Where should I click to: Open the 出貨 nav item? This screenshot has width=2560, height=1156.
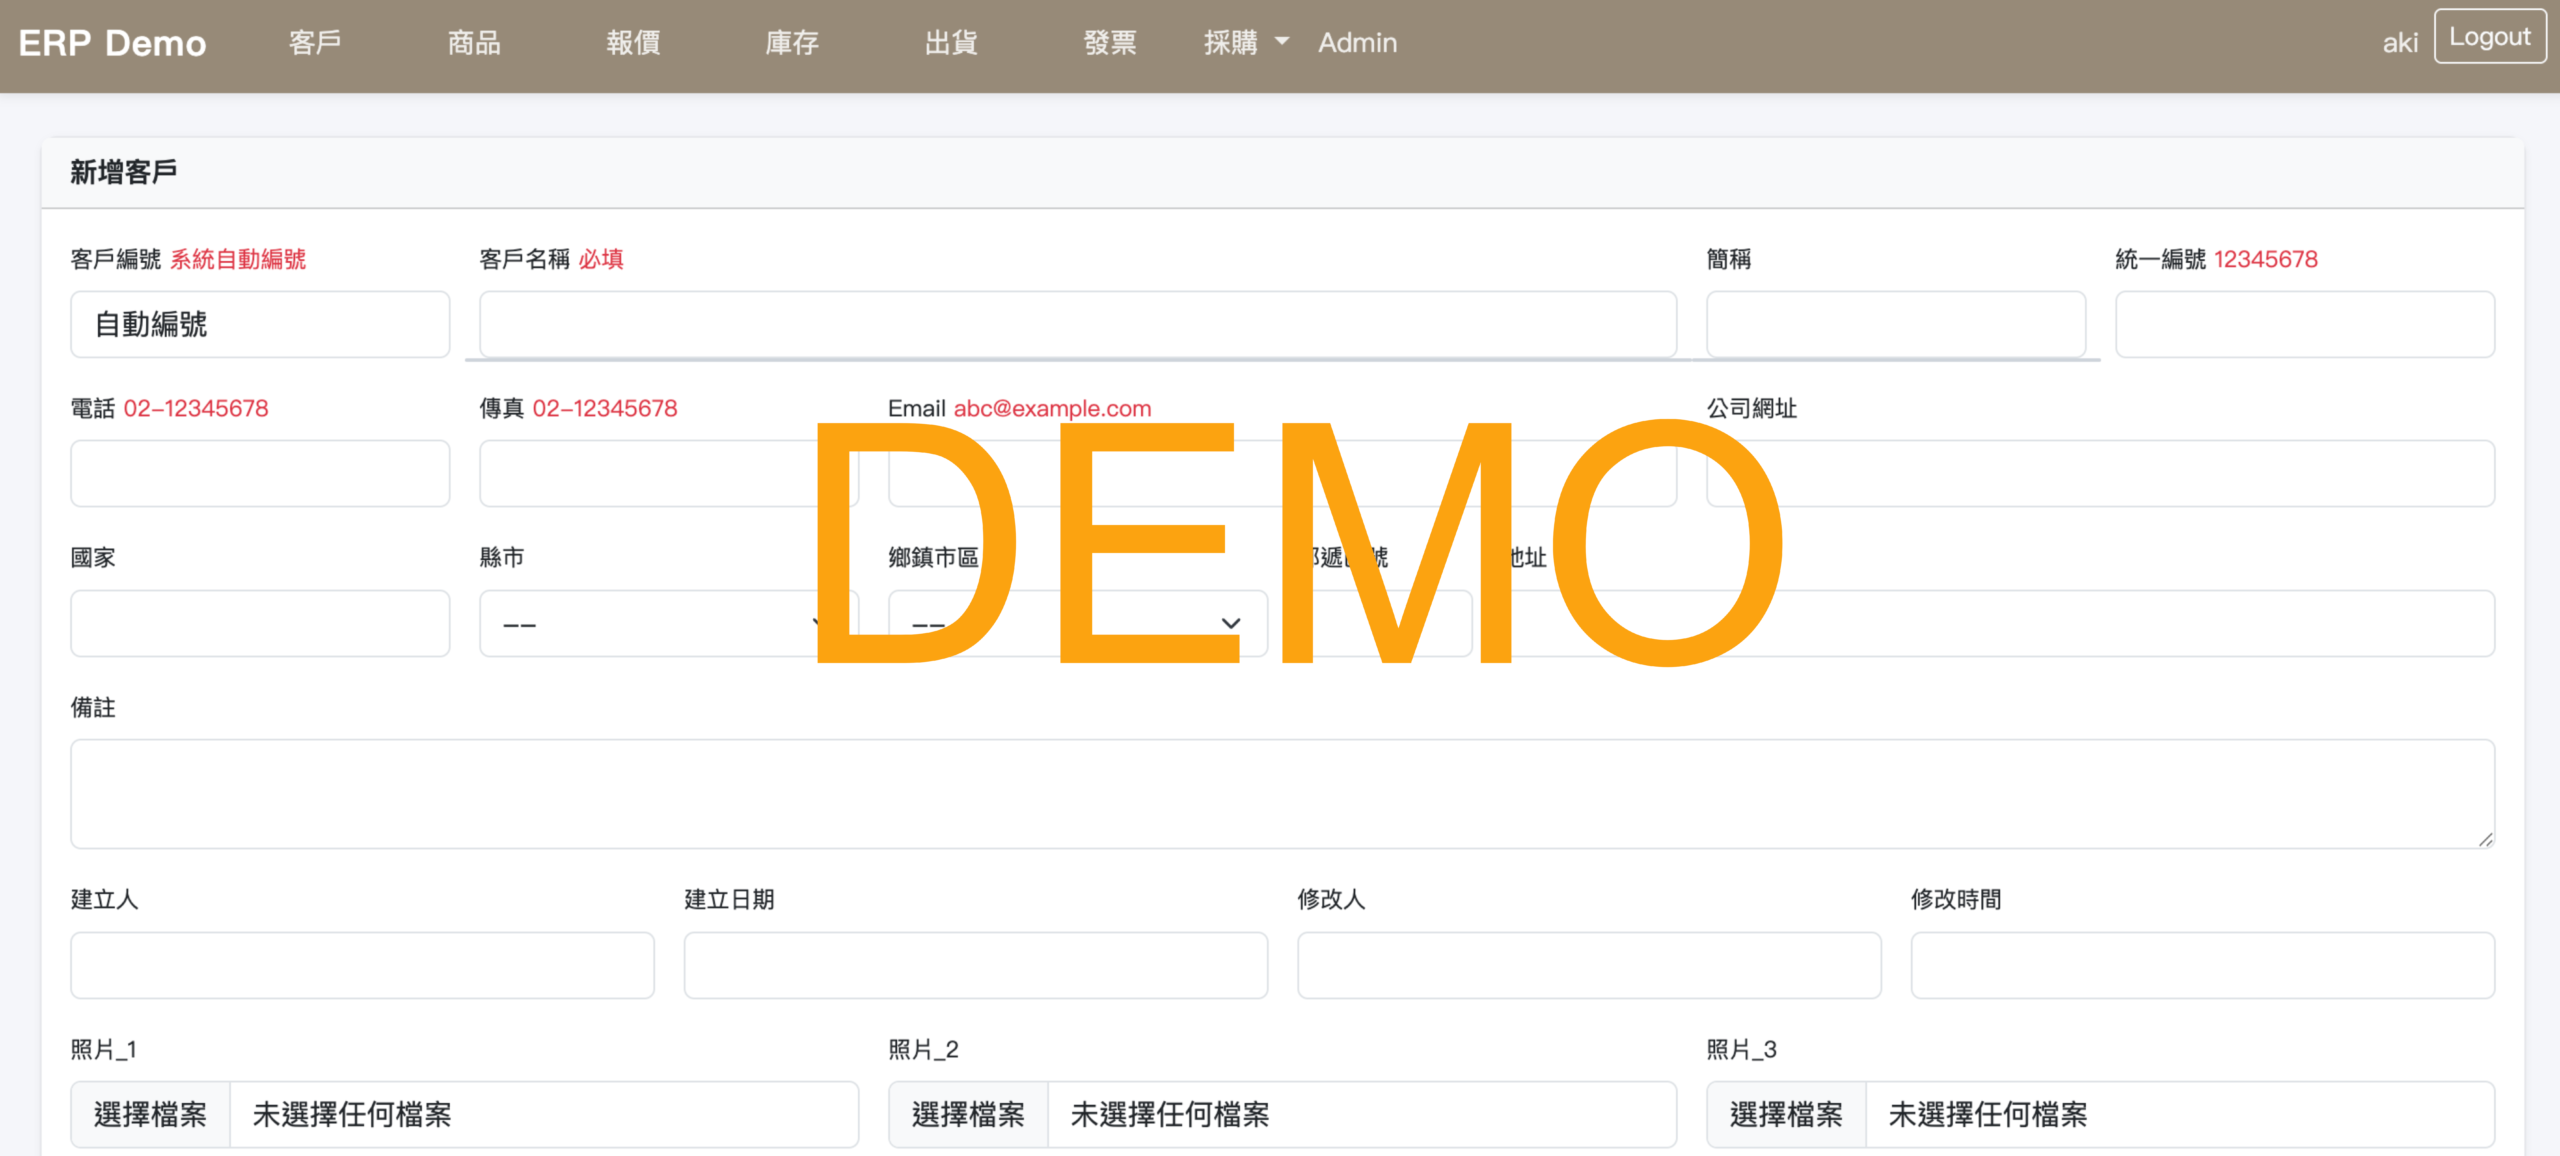951,43
